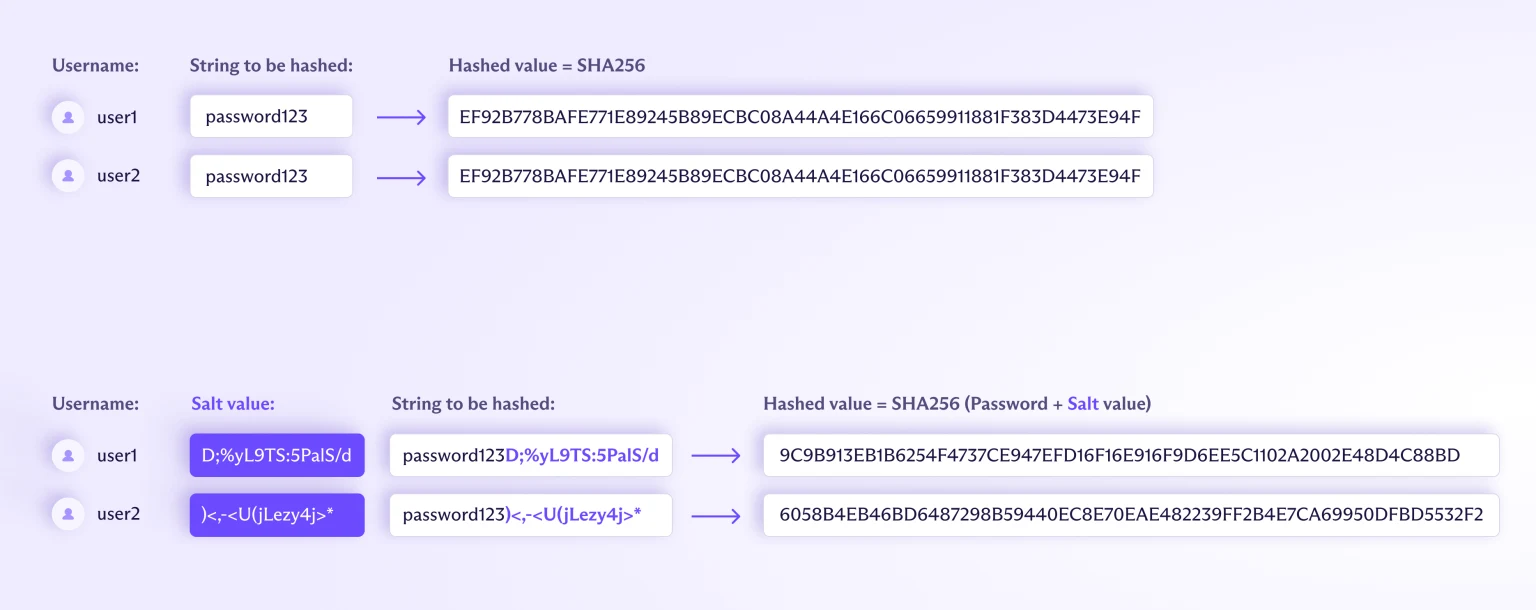Image resolution: width=1536 pixels, height=610 pixels.
Task: Select the 6058B4EB salted hash output
Action: coord(1131,515)
